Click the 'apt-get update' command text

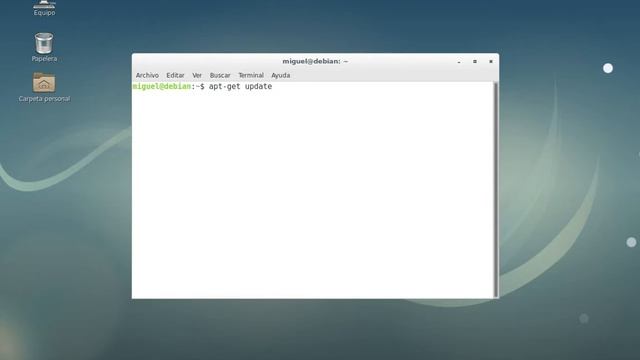(x=240, y=87)
